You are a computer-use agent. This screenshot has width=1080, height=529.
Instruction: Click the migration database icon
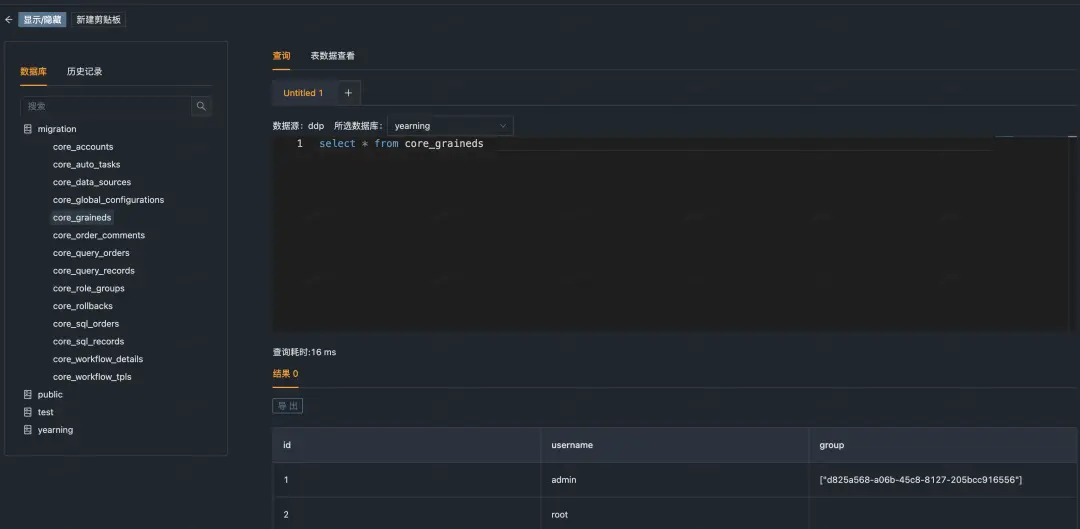pyautogui.click(x=28, y=129)
